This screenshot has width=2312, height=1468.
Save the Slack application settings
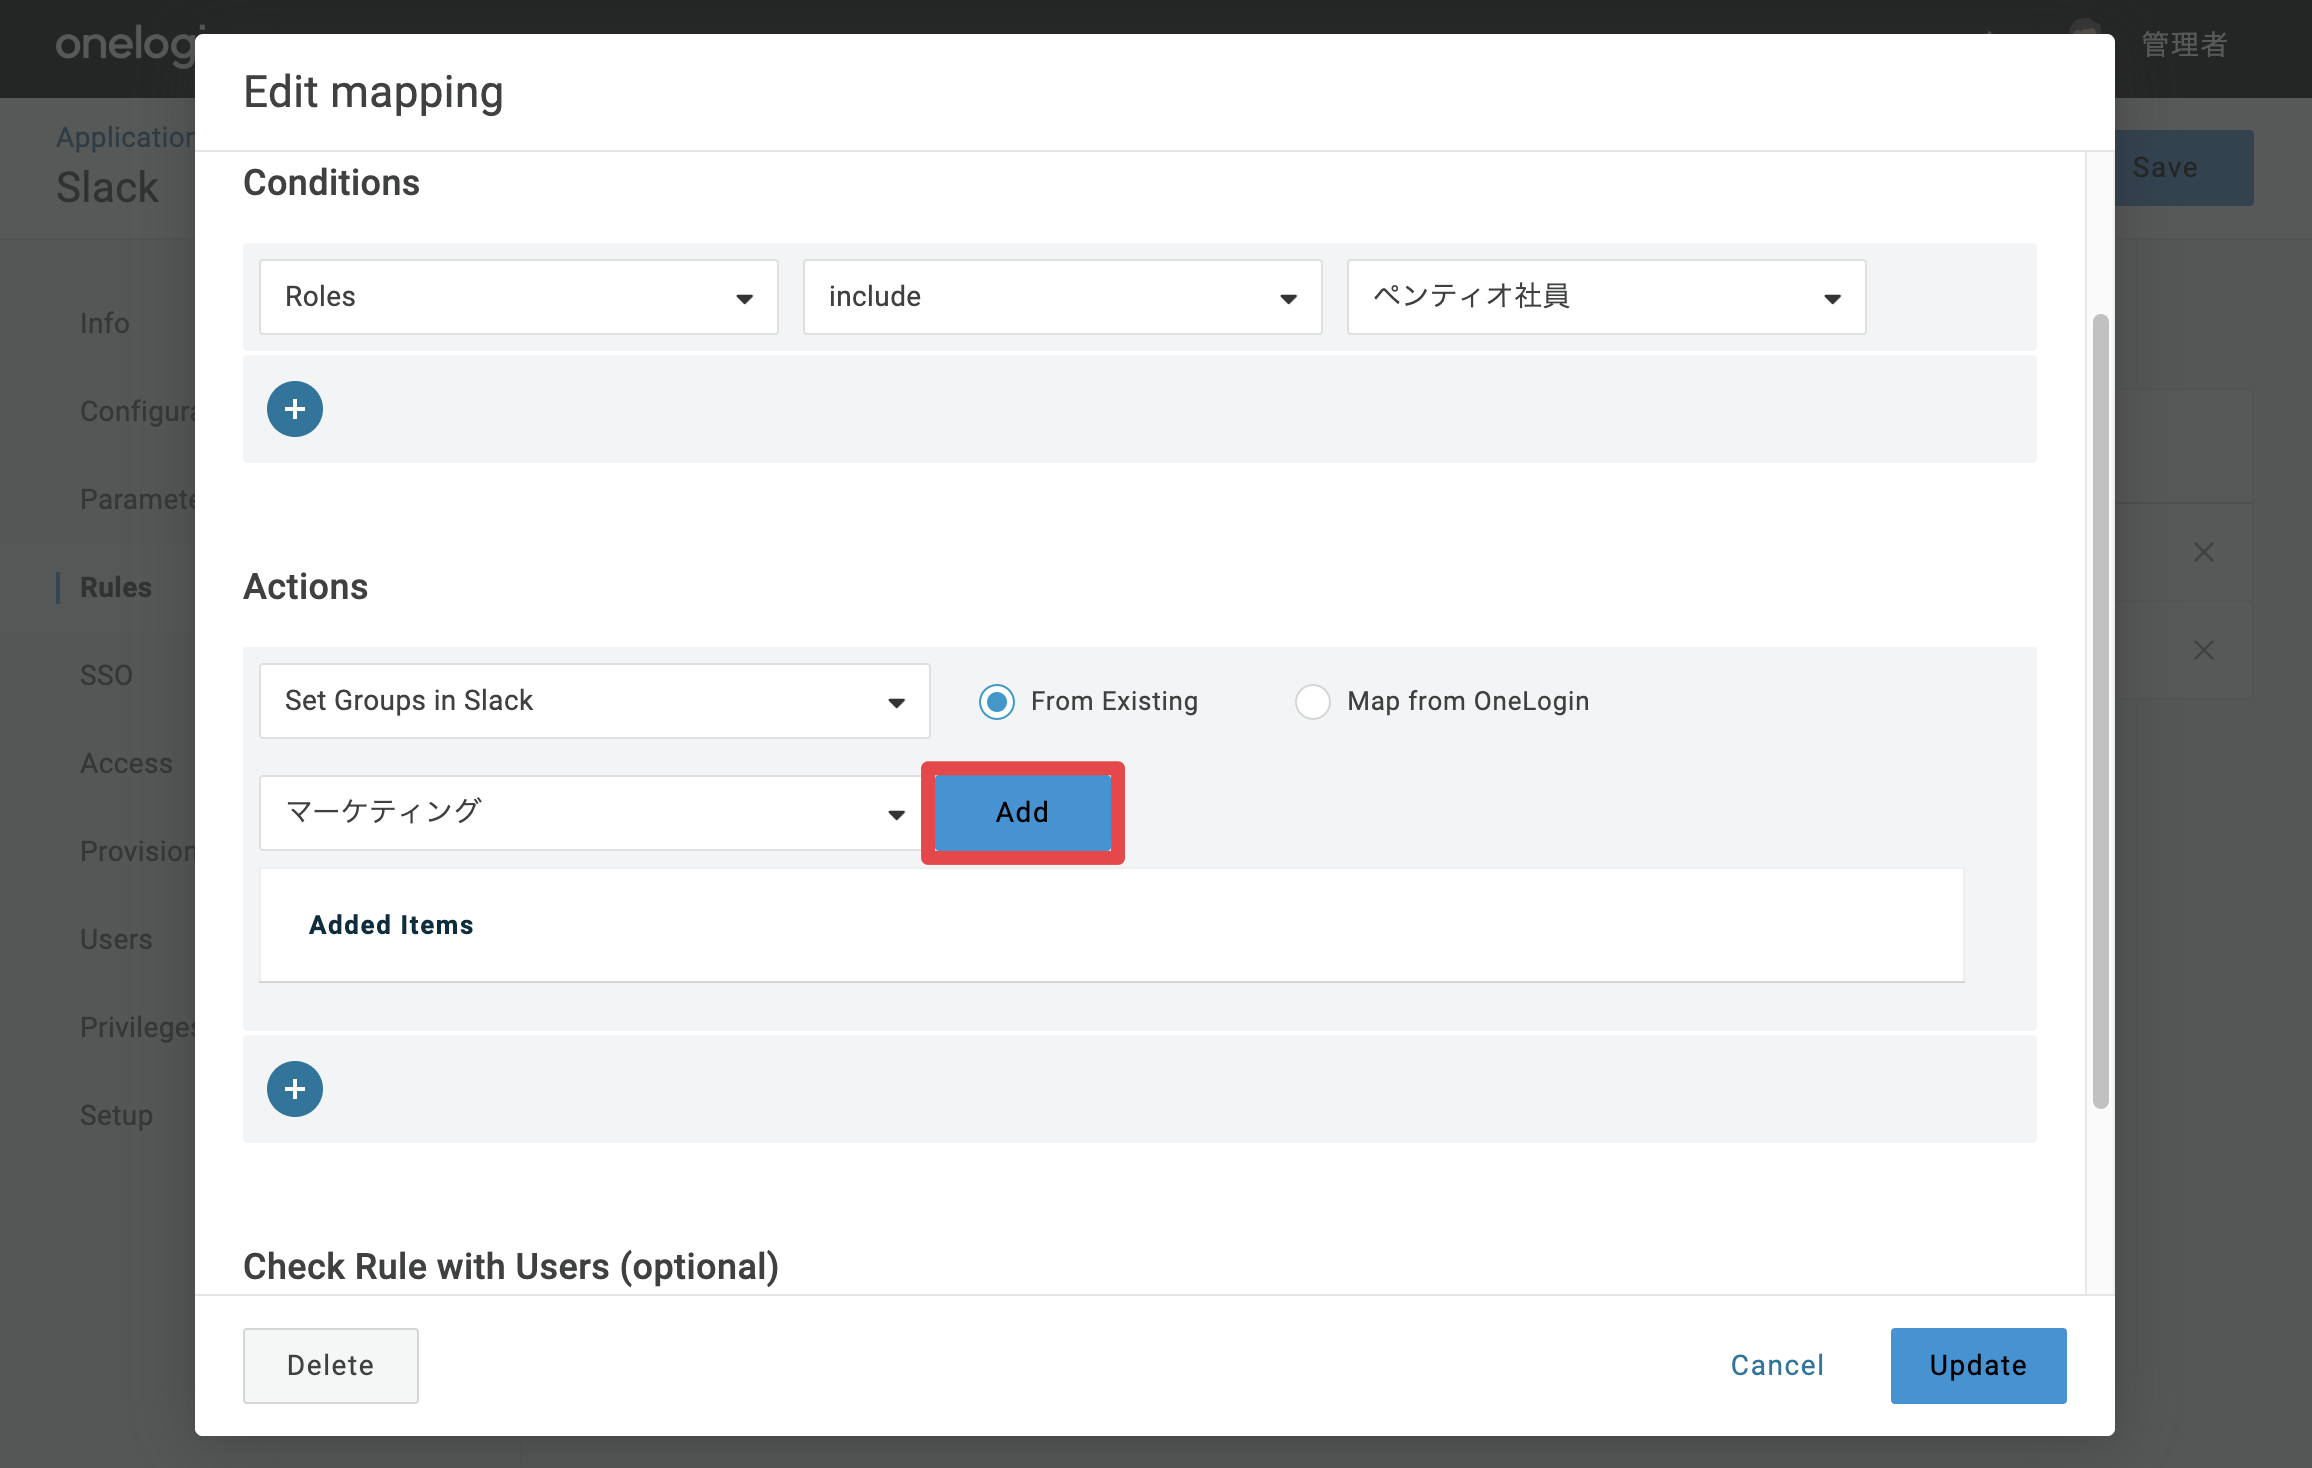coord(2184,168)
